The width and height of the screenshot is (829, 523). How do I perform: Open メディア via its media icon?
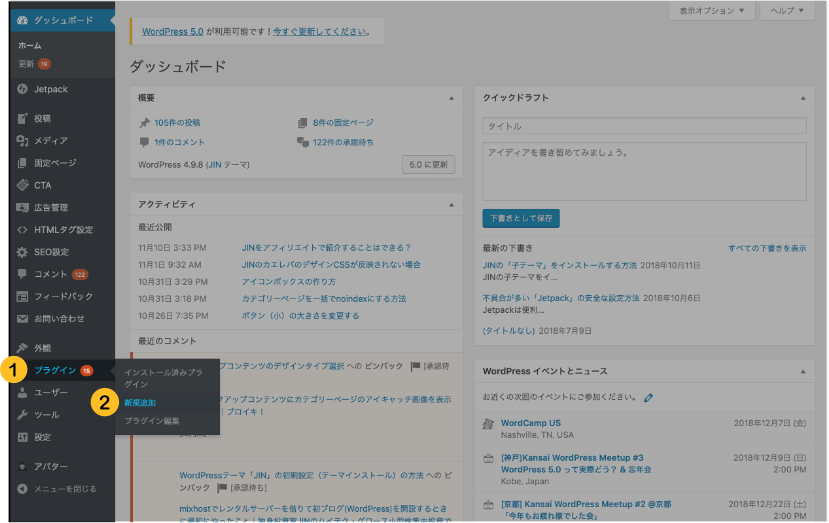(22, 140)
